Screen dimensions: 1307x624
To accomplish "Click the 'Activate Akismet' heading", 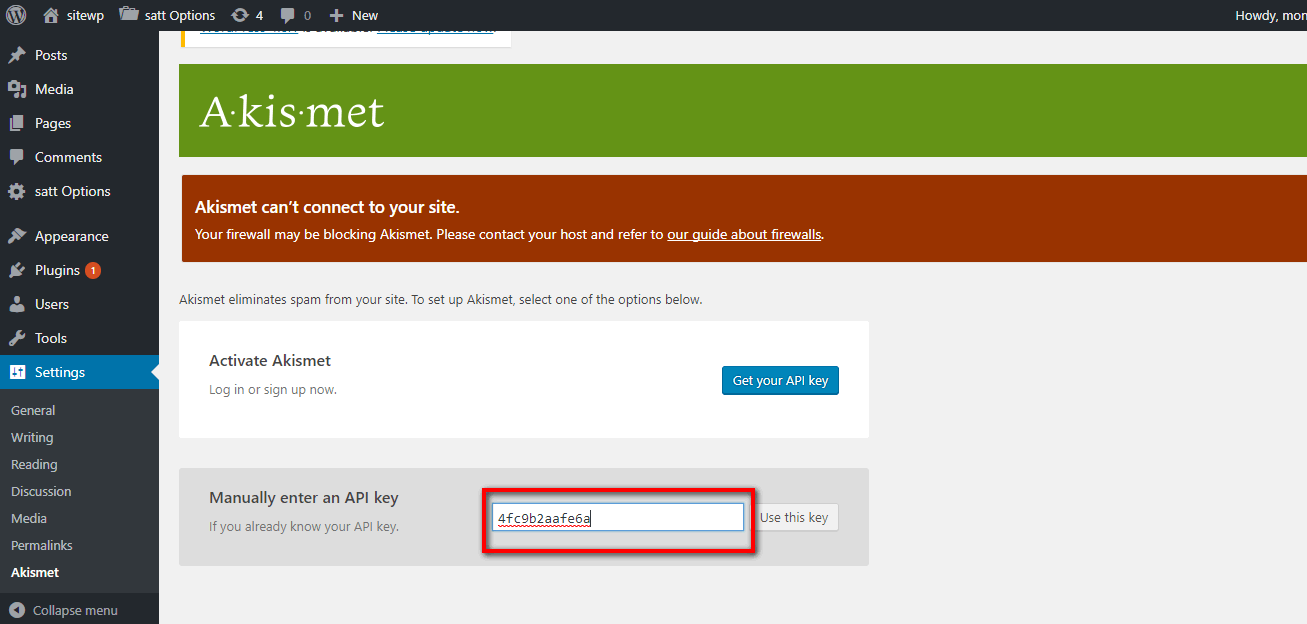I will [x=270, y=361].
